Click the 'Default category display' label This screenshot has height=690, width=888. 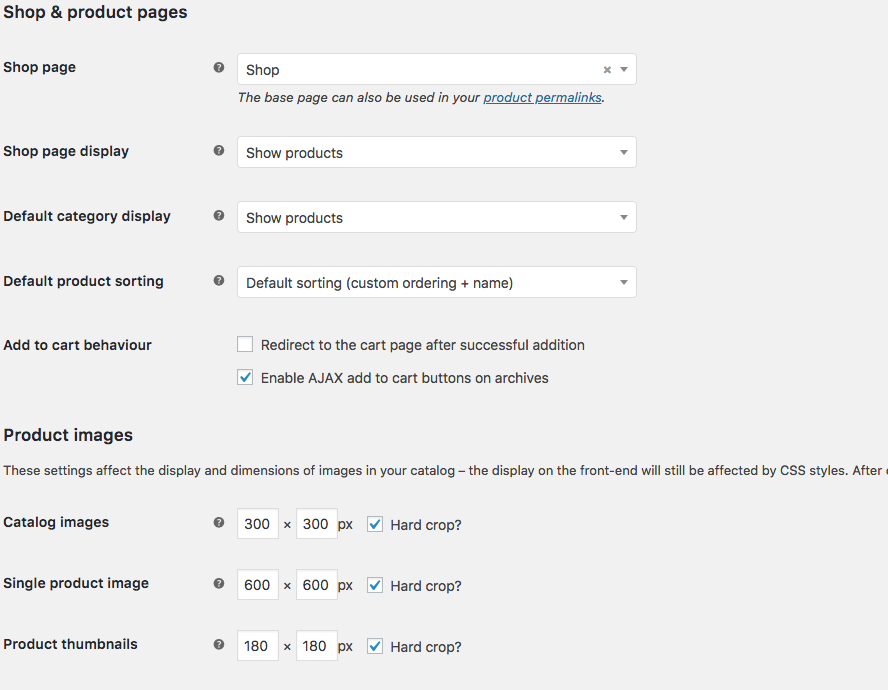pos(87,216)
